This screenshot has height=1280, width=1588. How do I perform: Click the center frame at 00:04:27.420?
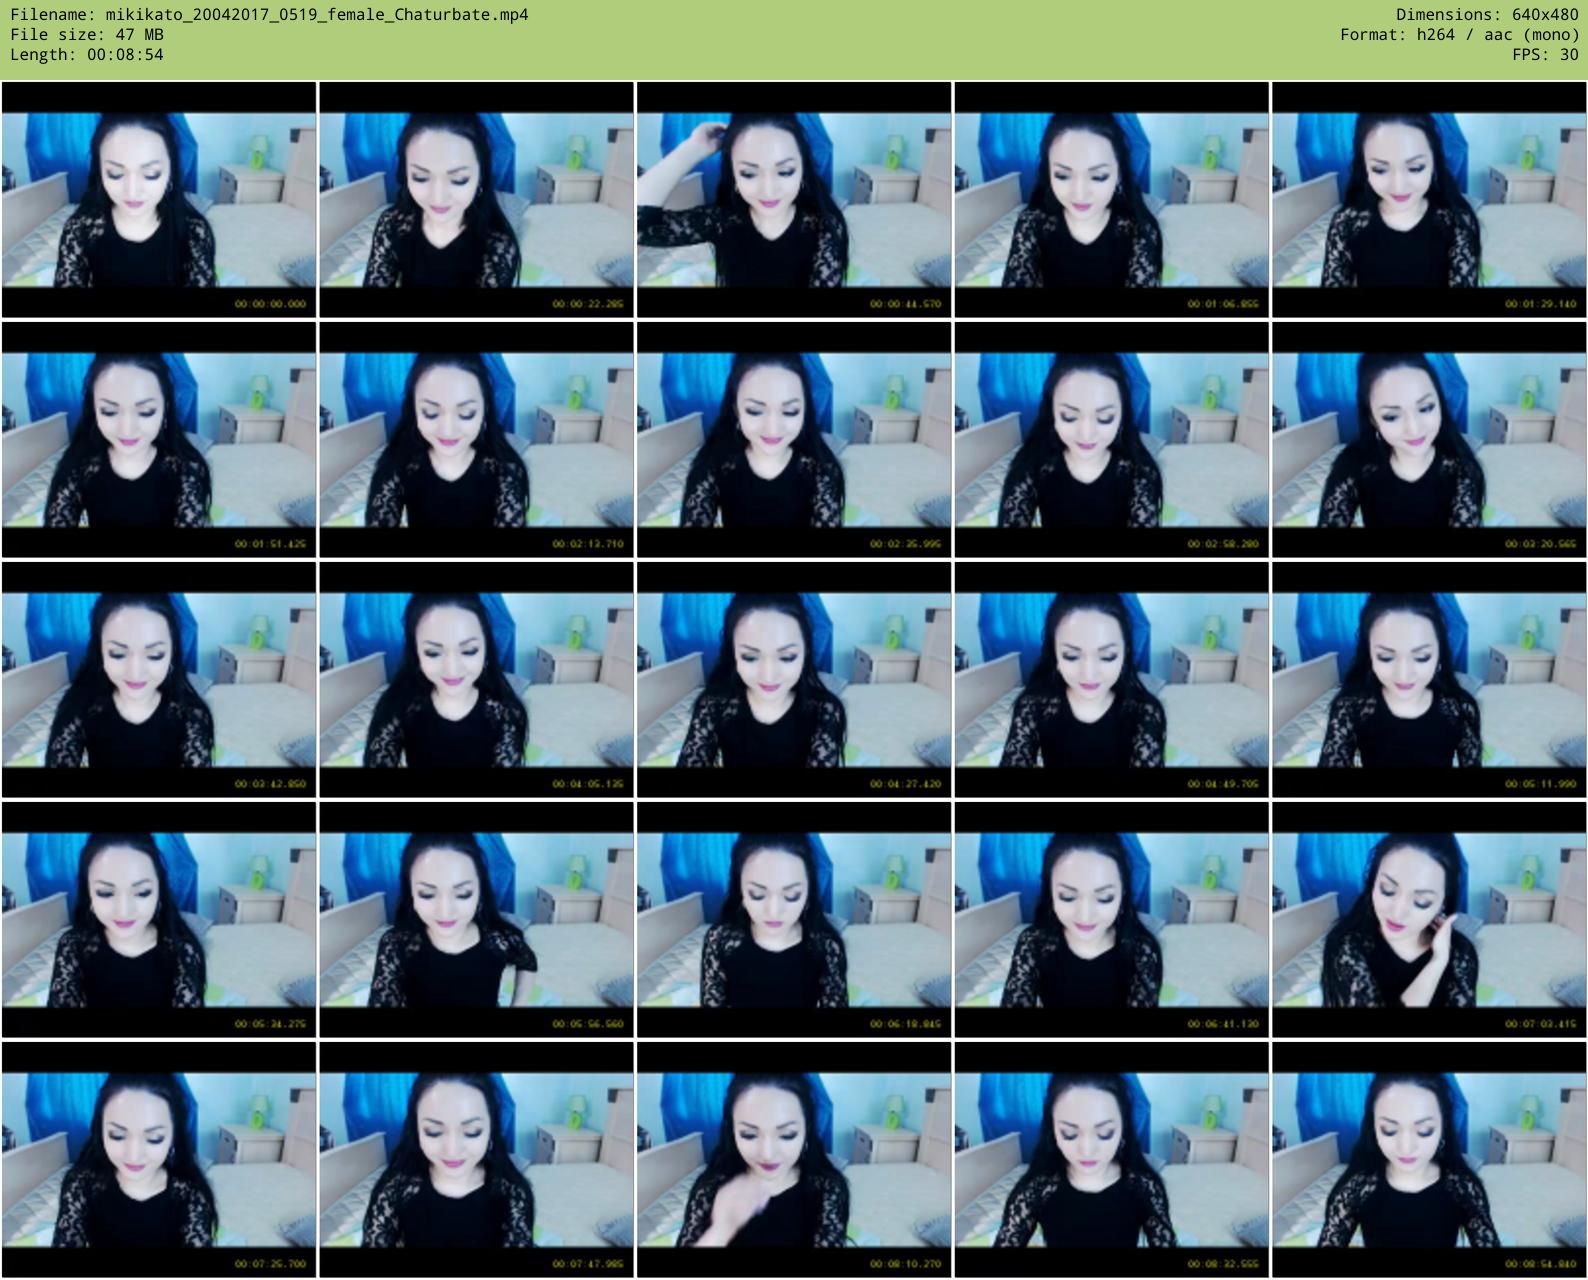click(x=794, y=680)
